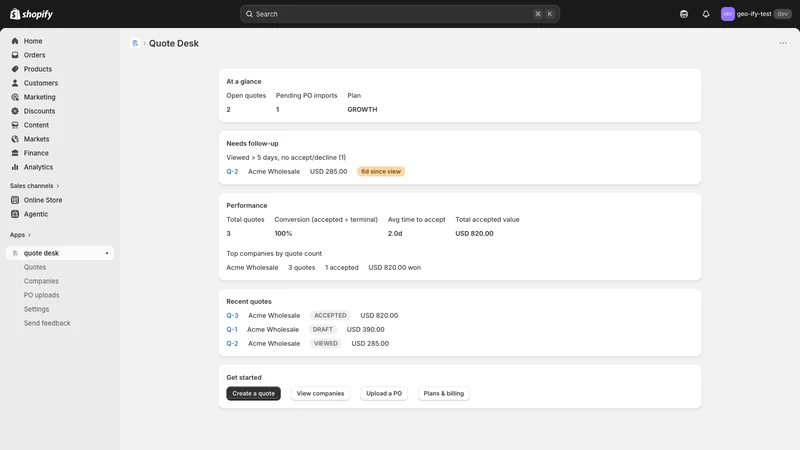Click the Orders inbox icon

pyautogui.click(x=15, y=55)
